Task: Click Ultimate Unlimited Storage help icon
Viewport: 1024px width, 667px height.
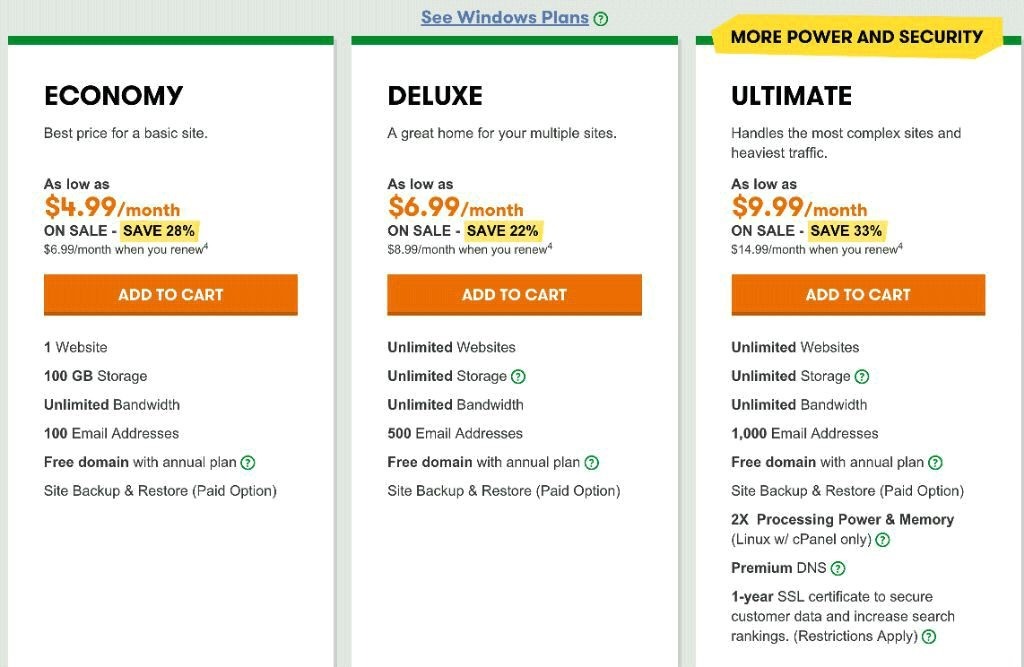Action: pos(862,376)
